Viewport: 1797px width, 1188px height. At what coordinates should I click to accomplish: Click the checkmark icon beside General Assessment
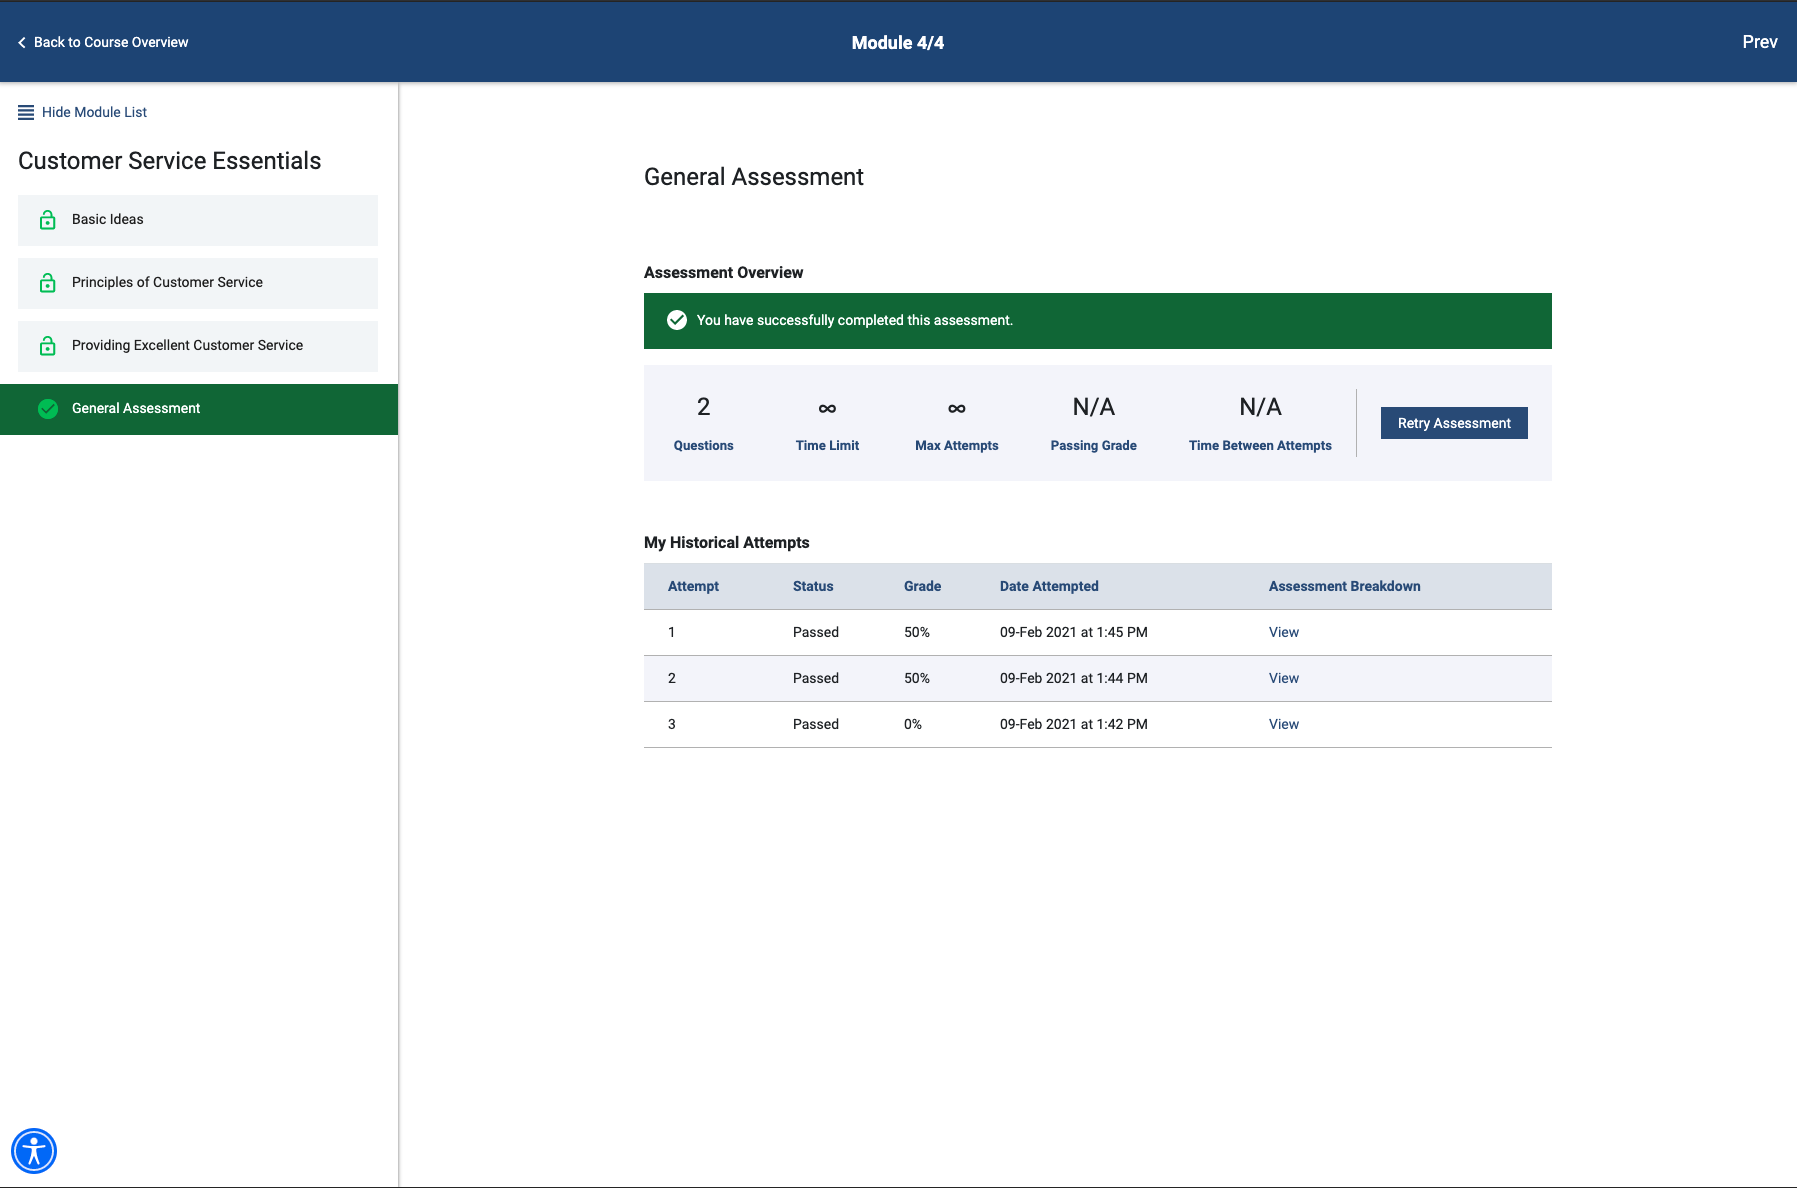click(47, 408)
